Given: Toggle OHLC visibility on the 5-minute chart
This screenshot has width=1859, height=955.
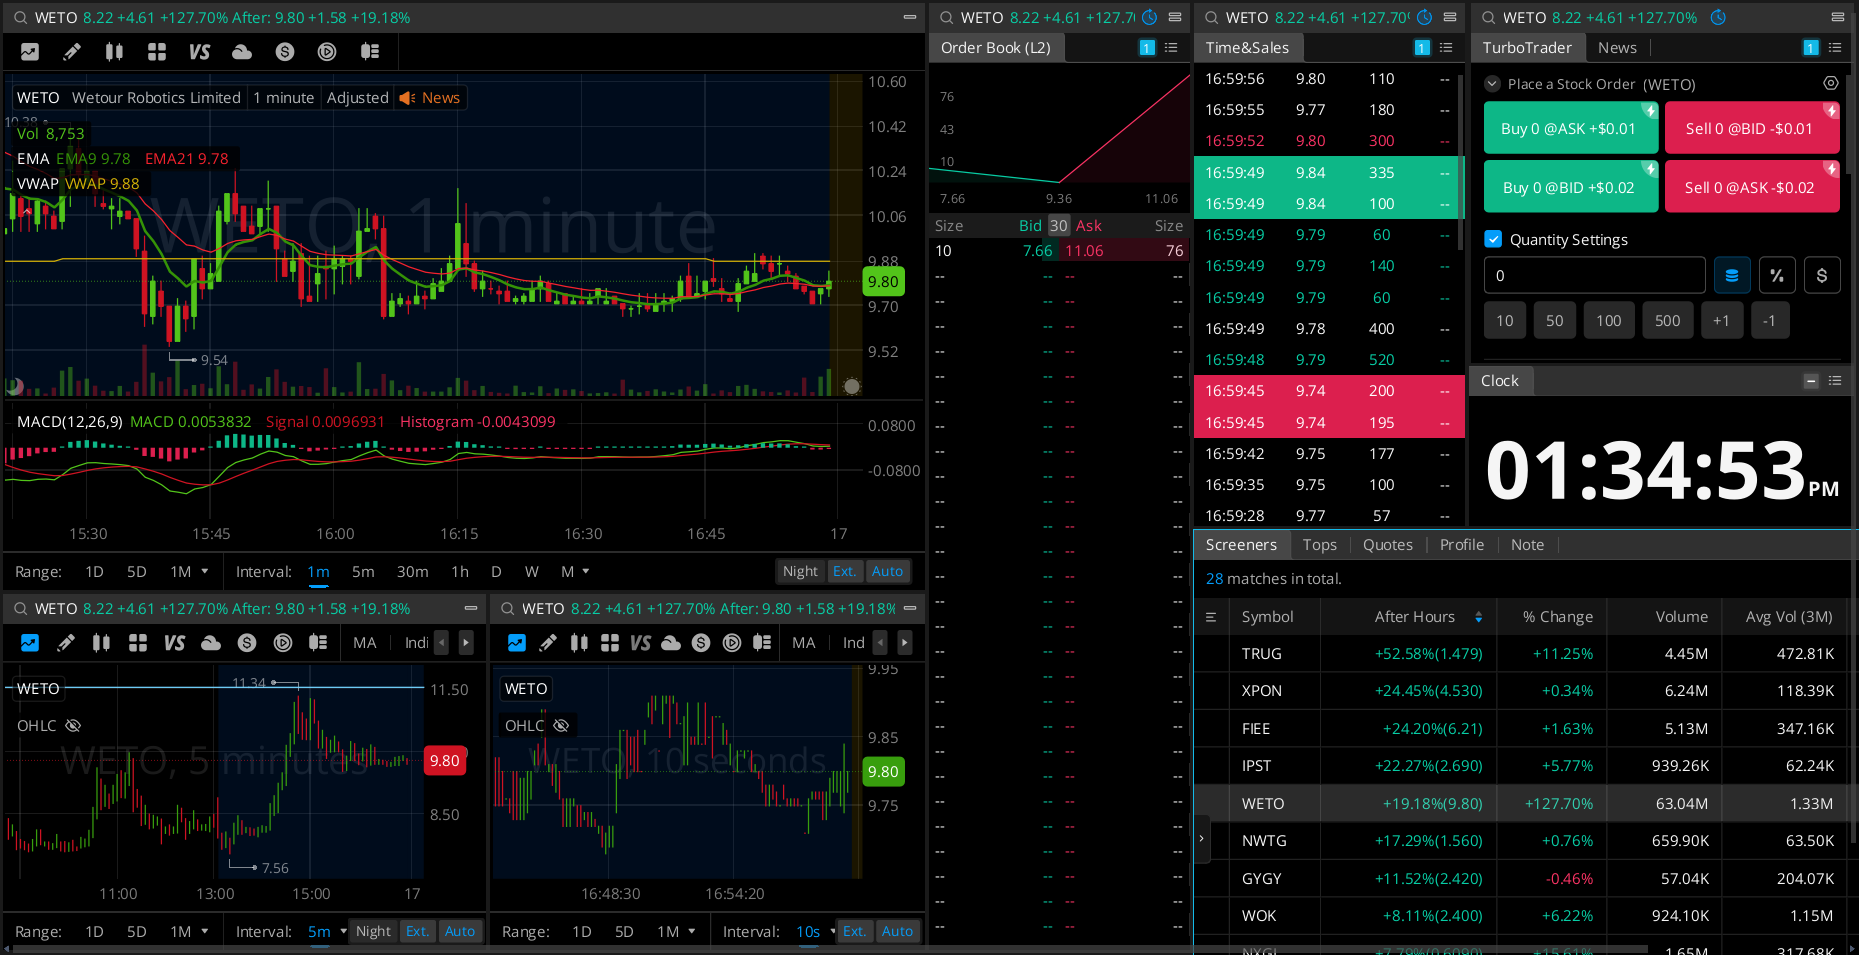Looking at the screenshot, I should coord(73,726).
